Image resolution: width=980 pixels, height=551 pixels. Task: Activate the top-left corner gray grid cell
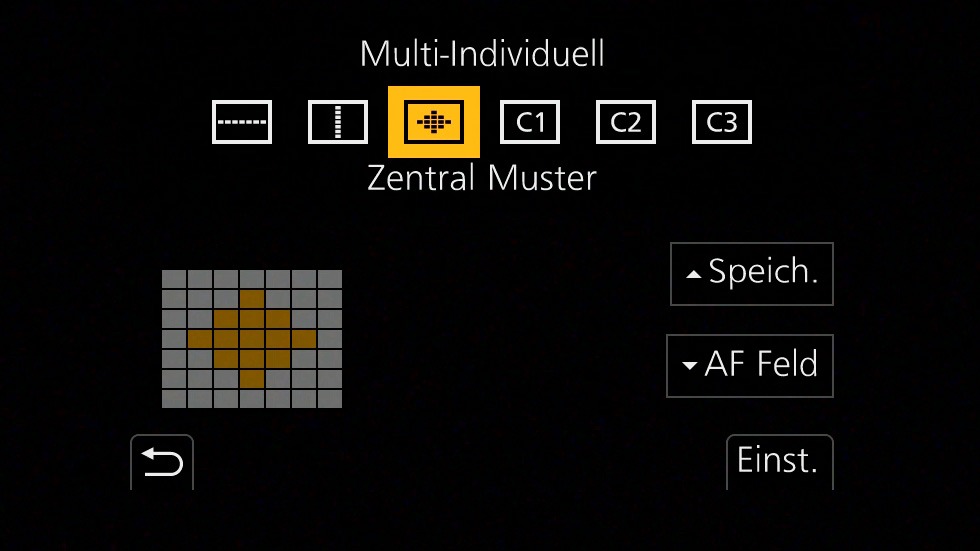[x=174, y=279]
